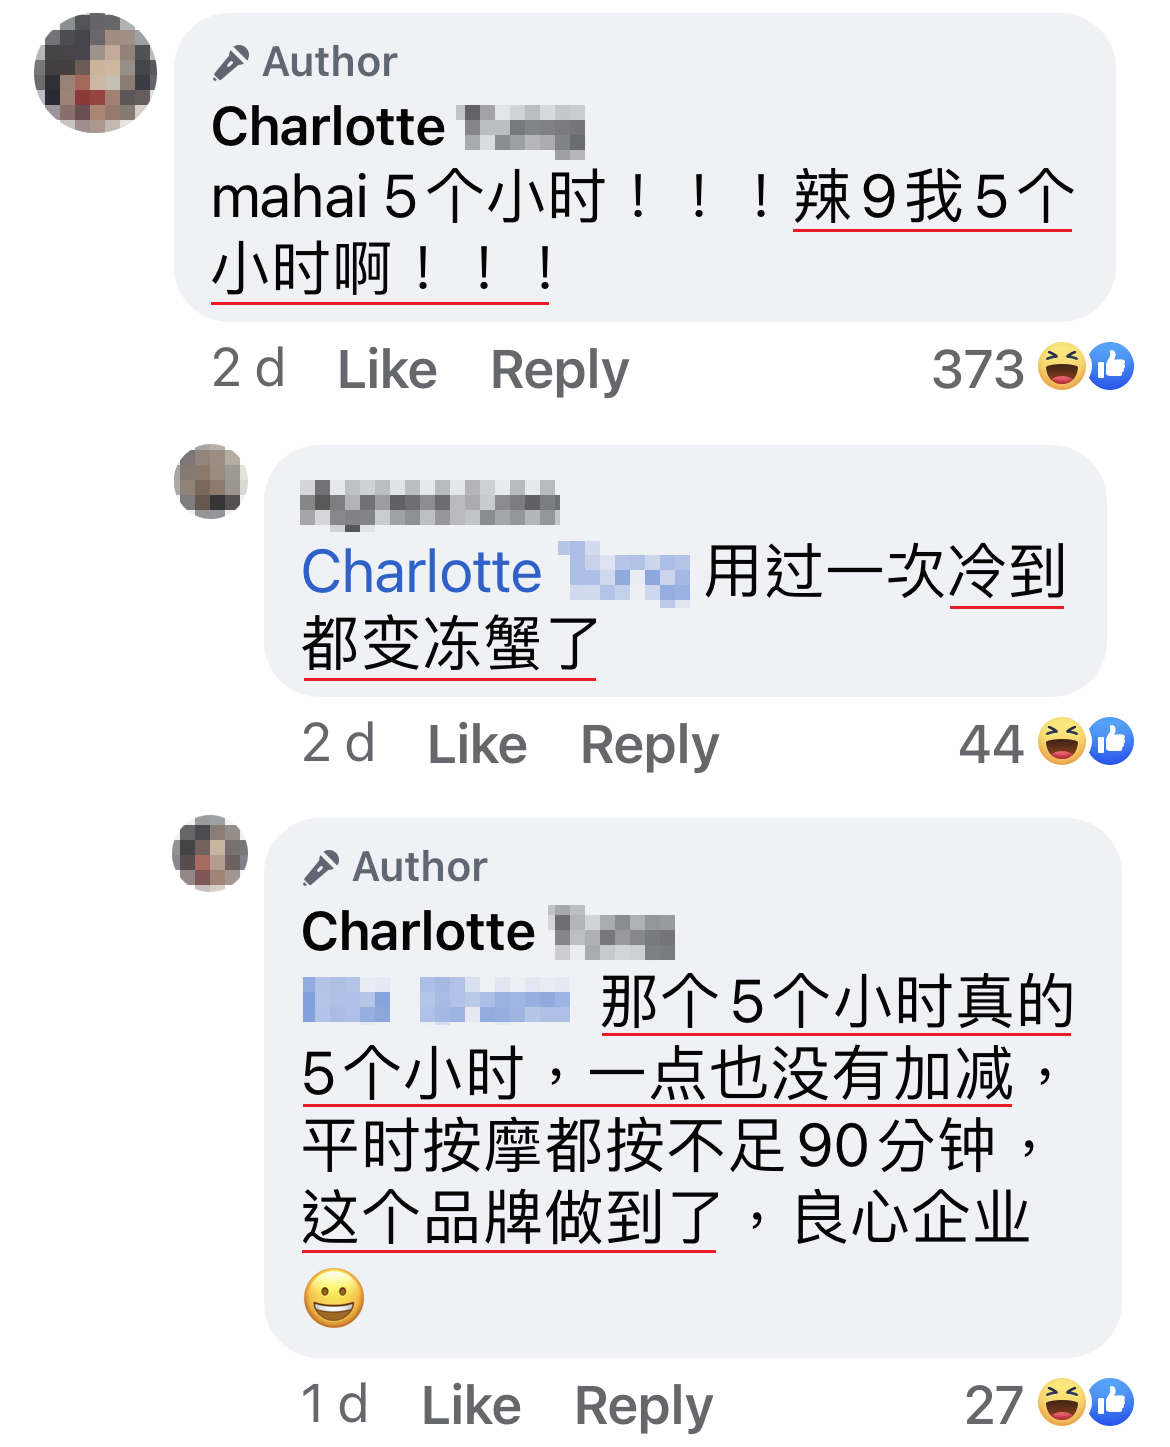Image resolution: width=1170 pixels, height=1447 pixels.
Task: Open the thumbs-up reaction beside 373
Action: click(x=1111, y=366)
